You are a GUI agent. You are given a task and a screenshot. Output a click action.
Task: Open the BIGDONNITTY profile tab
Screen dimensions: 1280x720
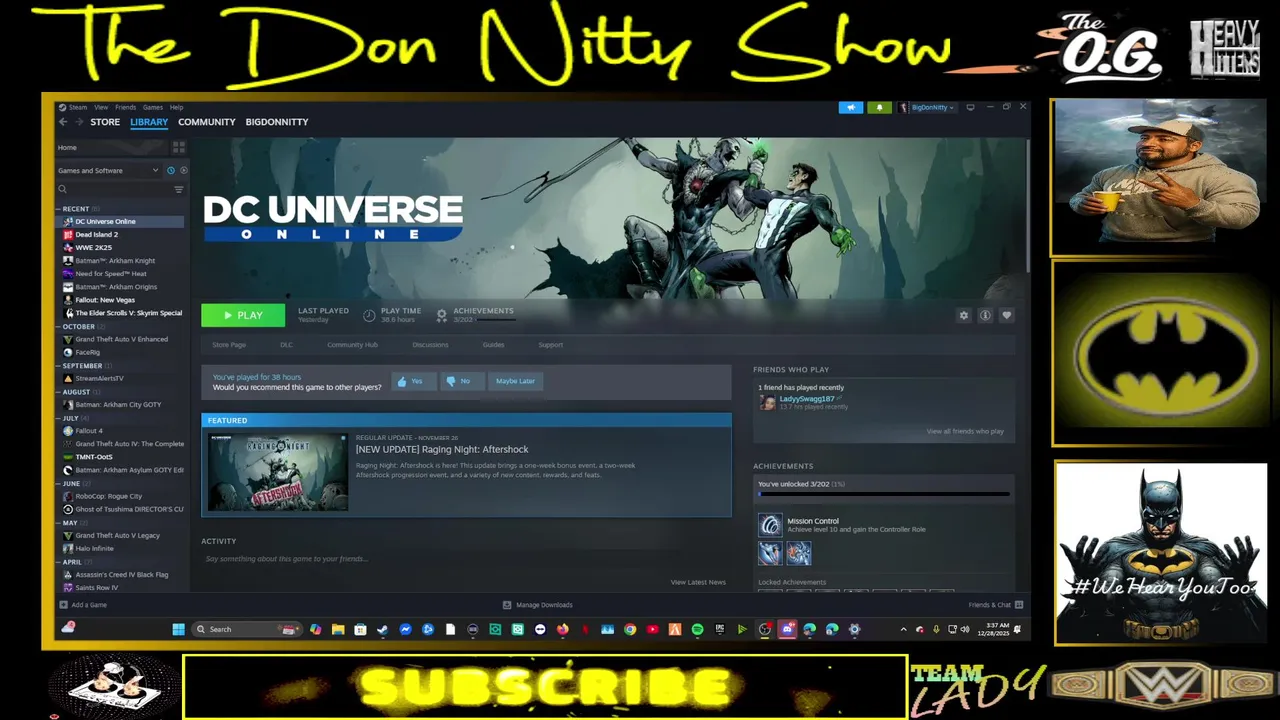[x=277, y=122]
